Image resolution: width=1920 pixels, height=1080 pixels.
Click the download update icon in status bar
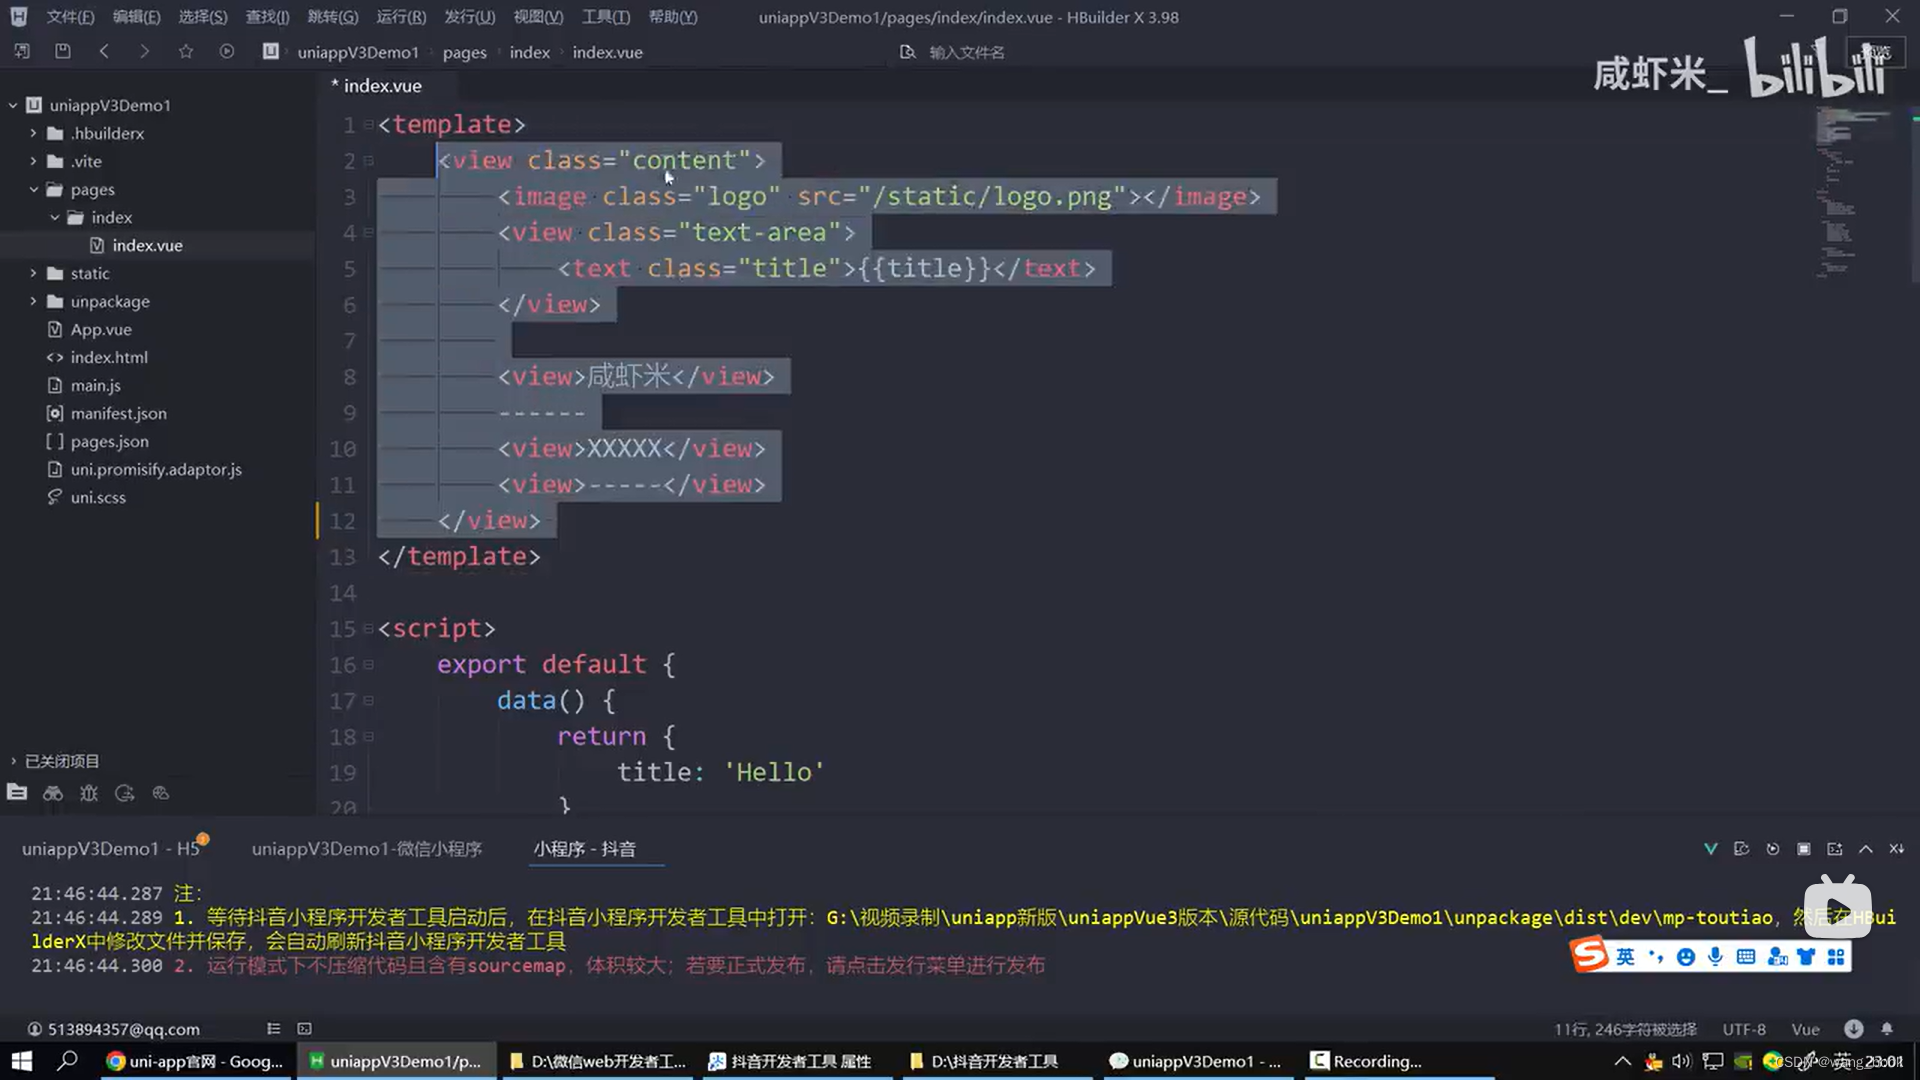click(x=1854, y=1028)
